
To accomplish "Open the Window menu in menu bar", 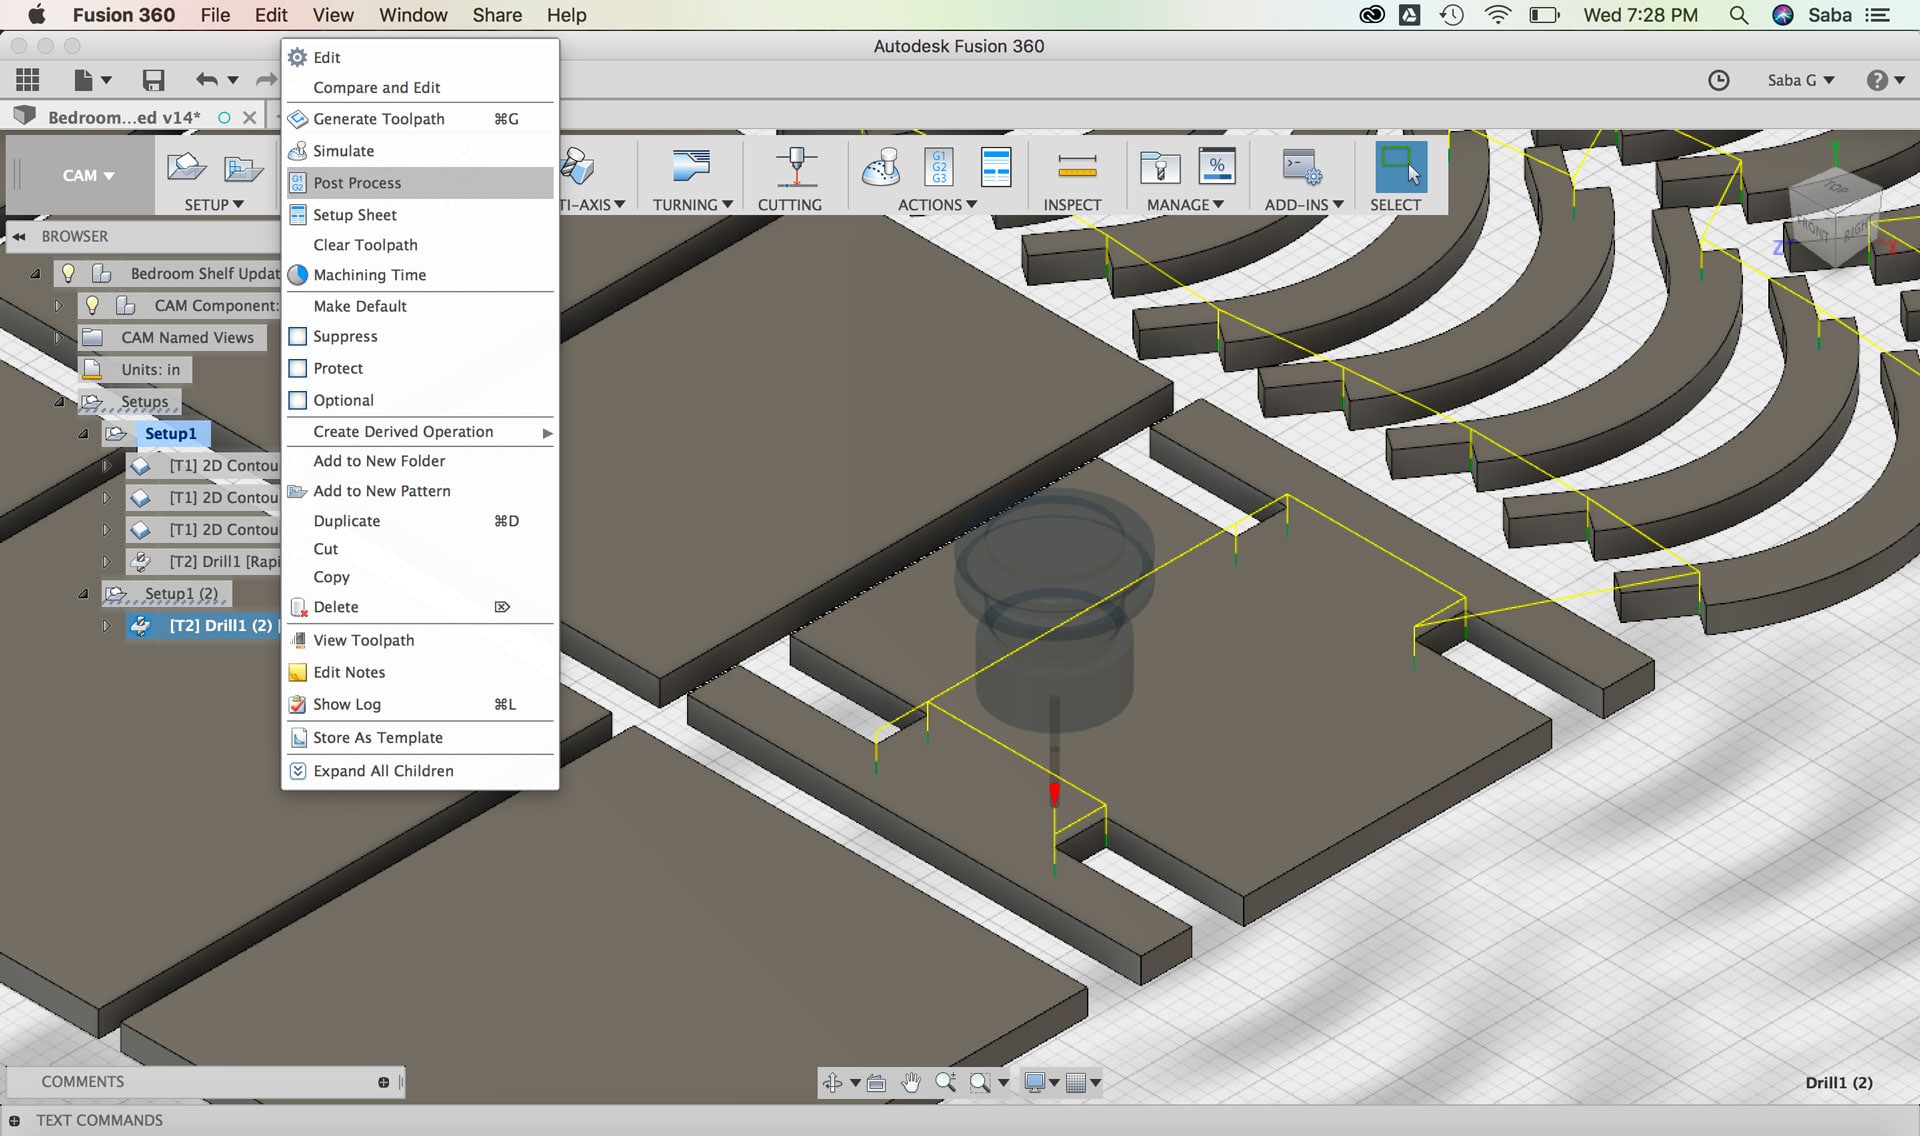I will (x=413, y=15).
